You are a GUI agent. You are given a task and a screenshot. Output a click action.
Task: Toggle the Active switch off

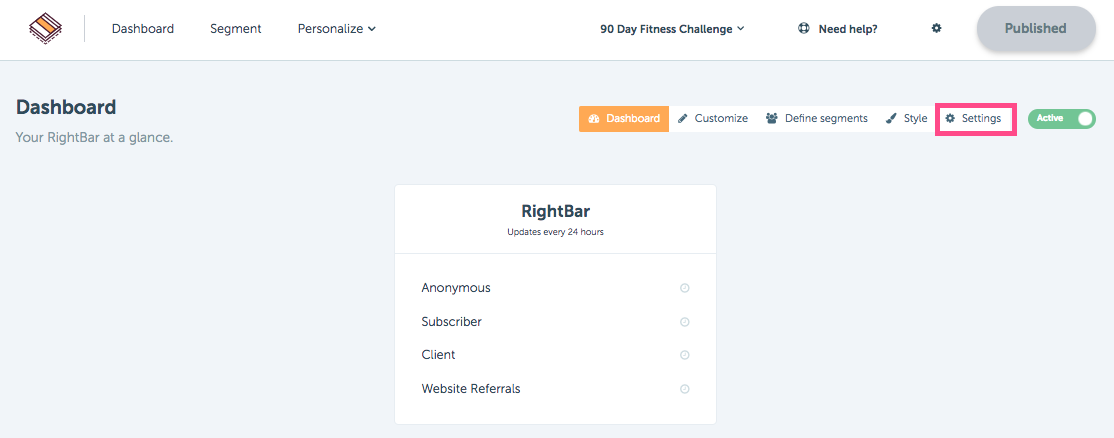1061,119
